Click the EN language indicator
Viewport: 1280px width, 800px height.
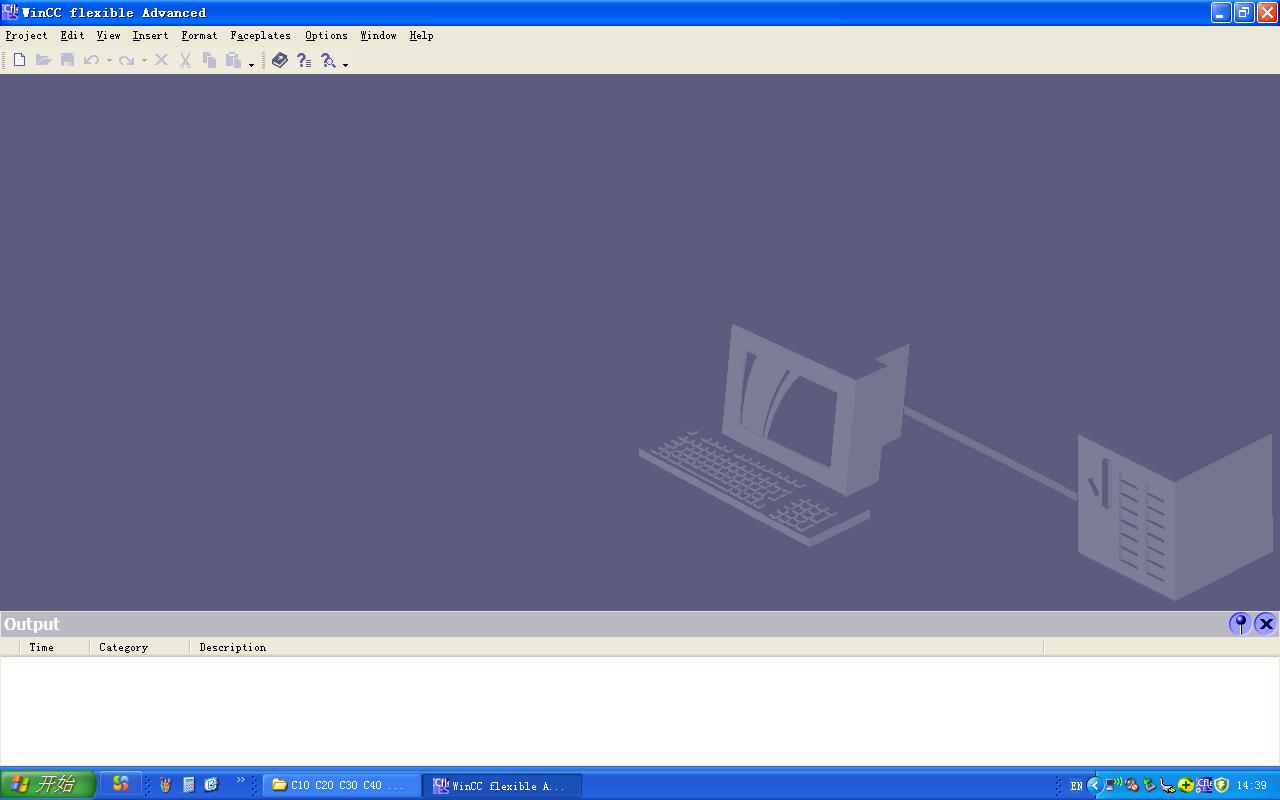[1076, 786]
